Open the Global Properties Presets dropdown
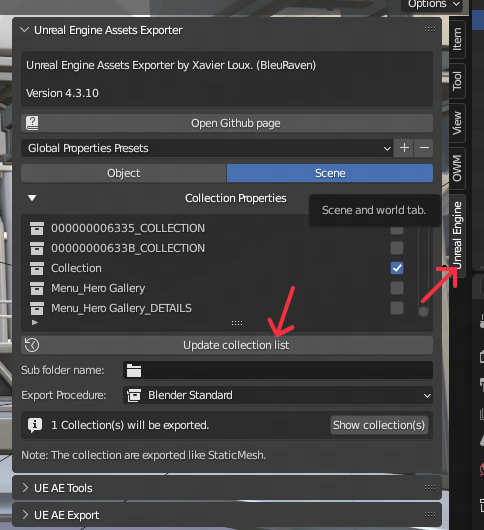Screen dimensions: 484x530 207,148
